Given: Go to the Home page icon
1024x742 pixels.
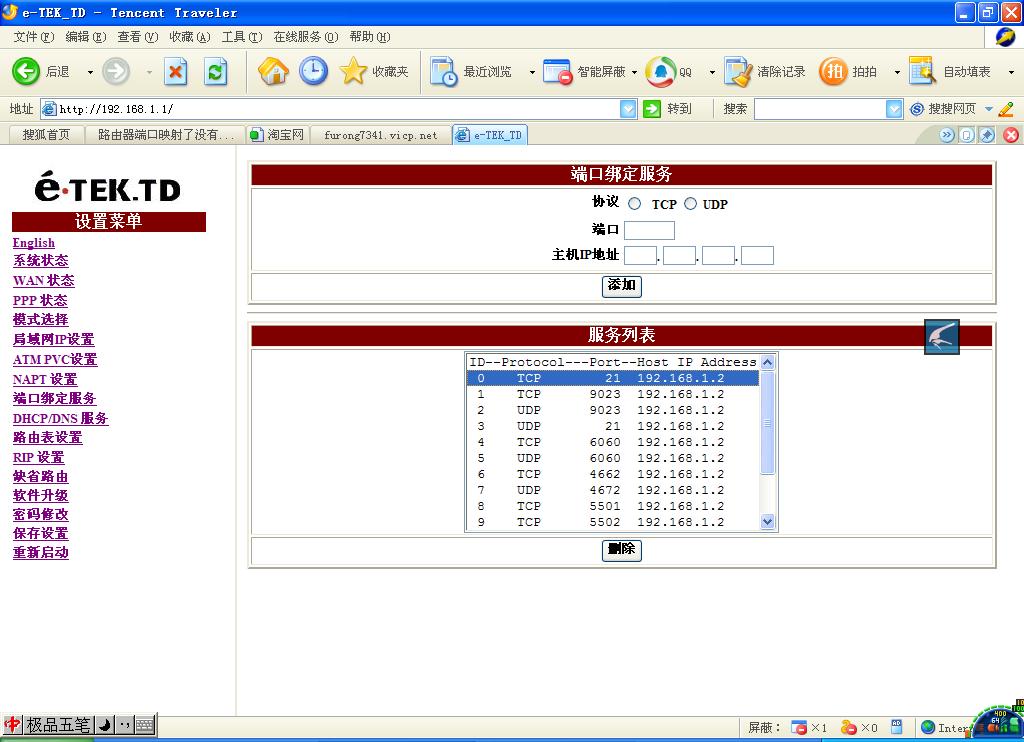Looking at the screenshot, I should point(273,71).
